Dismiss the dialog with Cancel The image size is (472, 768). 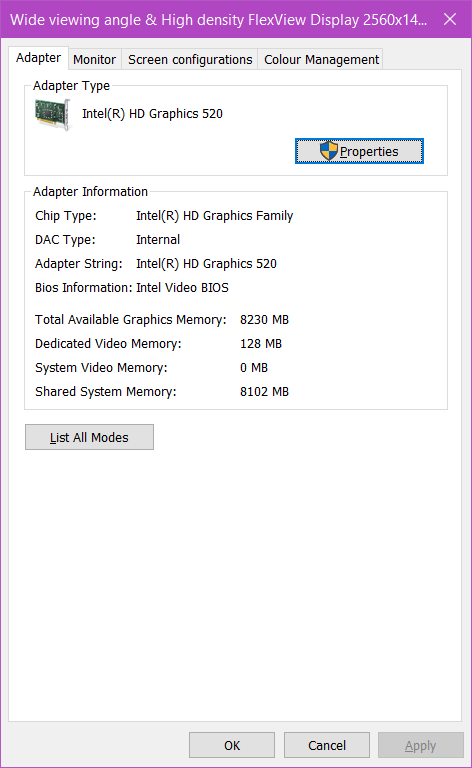(x=327, y=745)
